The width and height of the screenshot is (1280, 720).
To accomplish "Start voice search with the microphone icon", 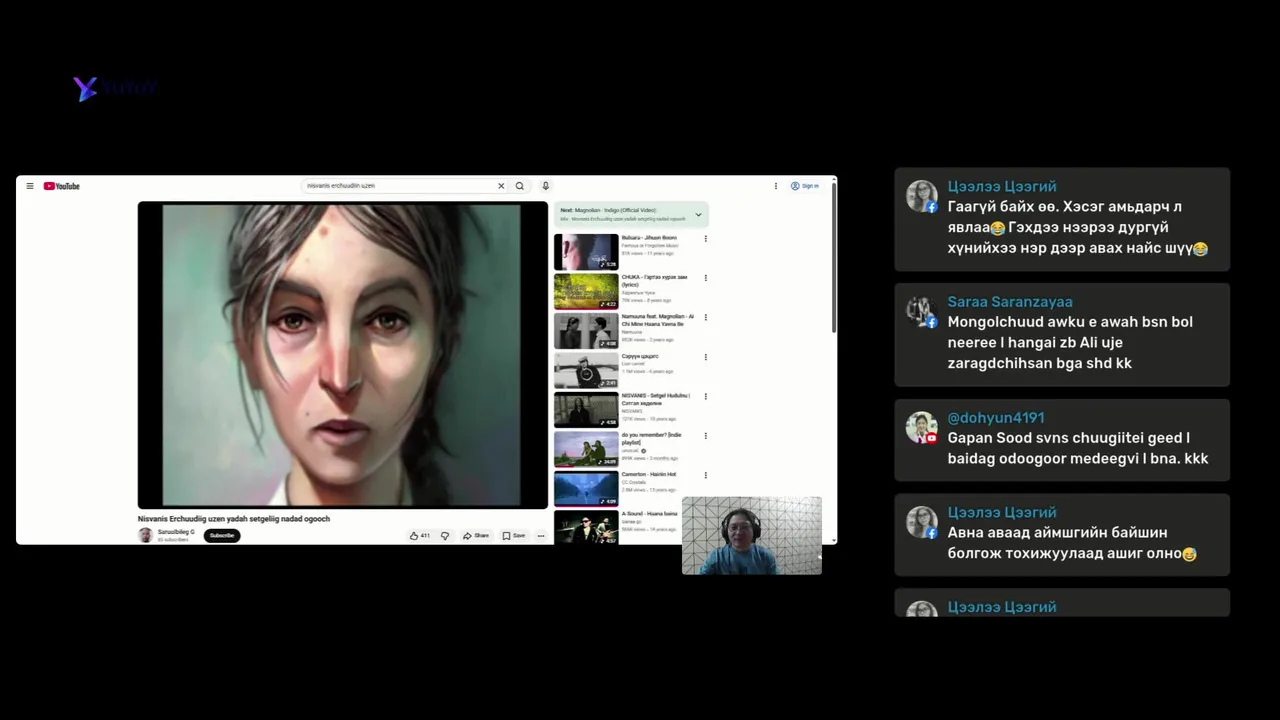I will [545, 186].
